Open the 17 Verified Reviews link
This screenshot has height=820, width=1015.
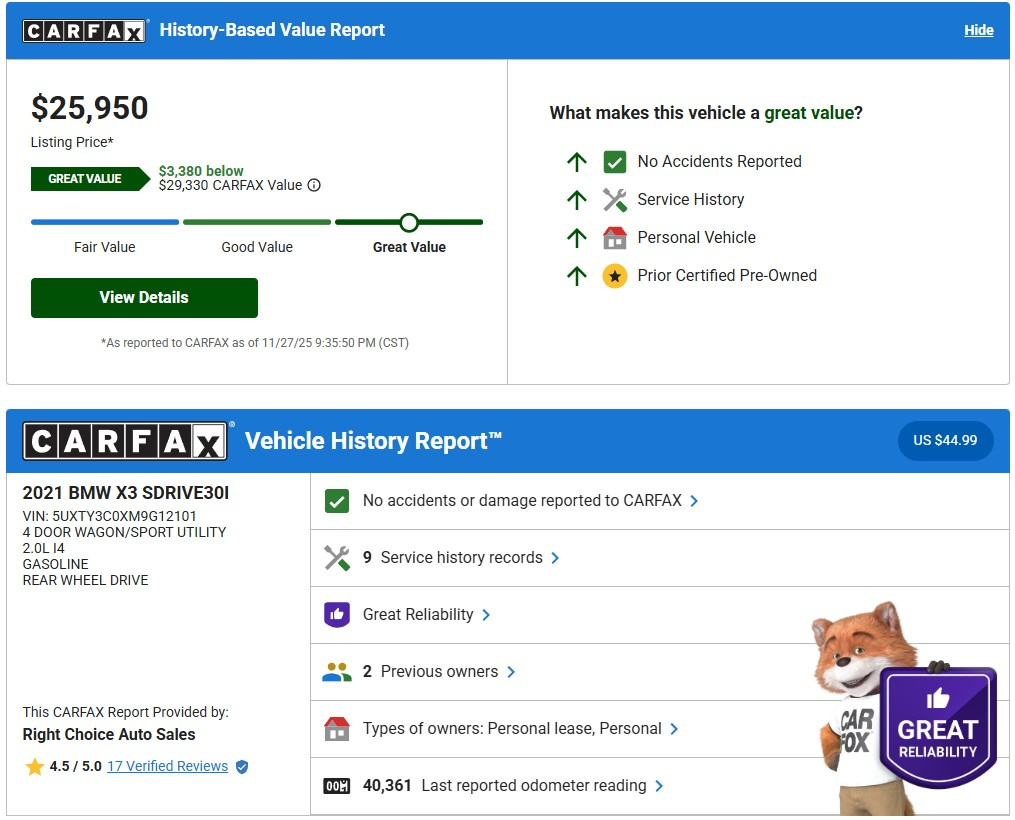pos(167,767)
